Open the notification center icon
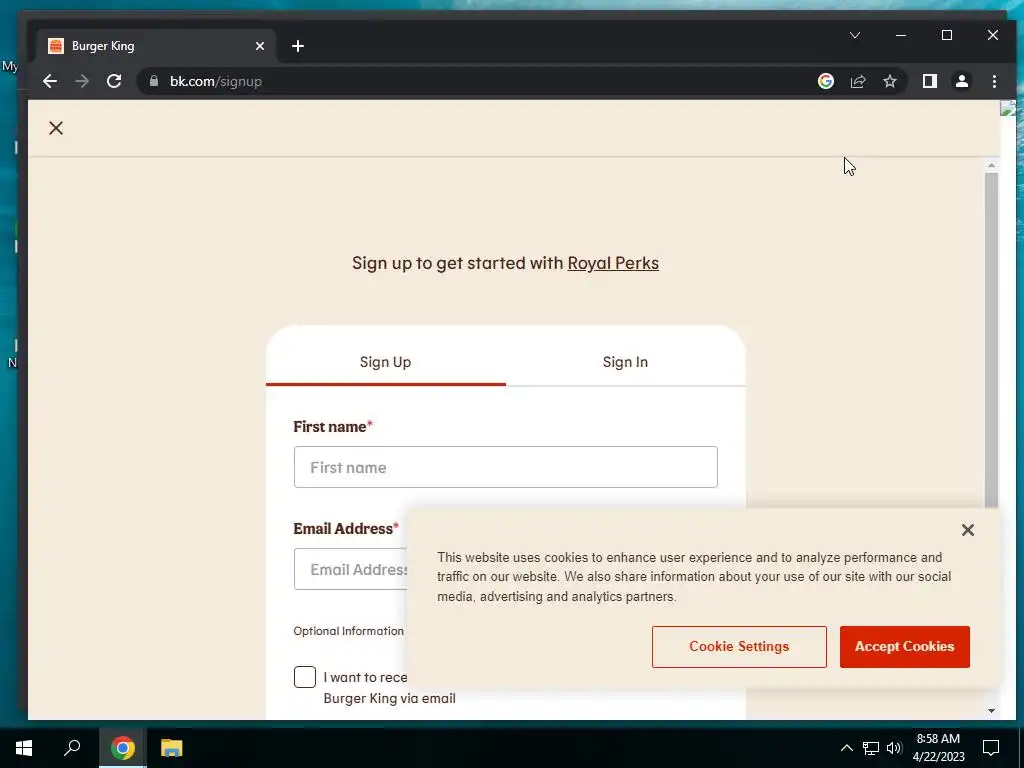The width and height of the screenshot is (1024, 768). click(x=991, y=748)
